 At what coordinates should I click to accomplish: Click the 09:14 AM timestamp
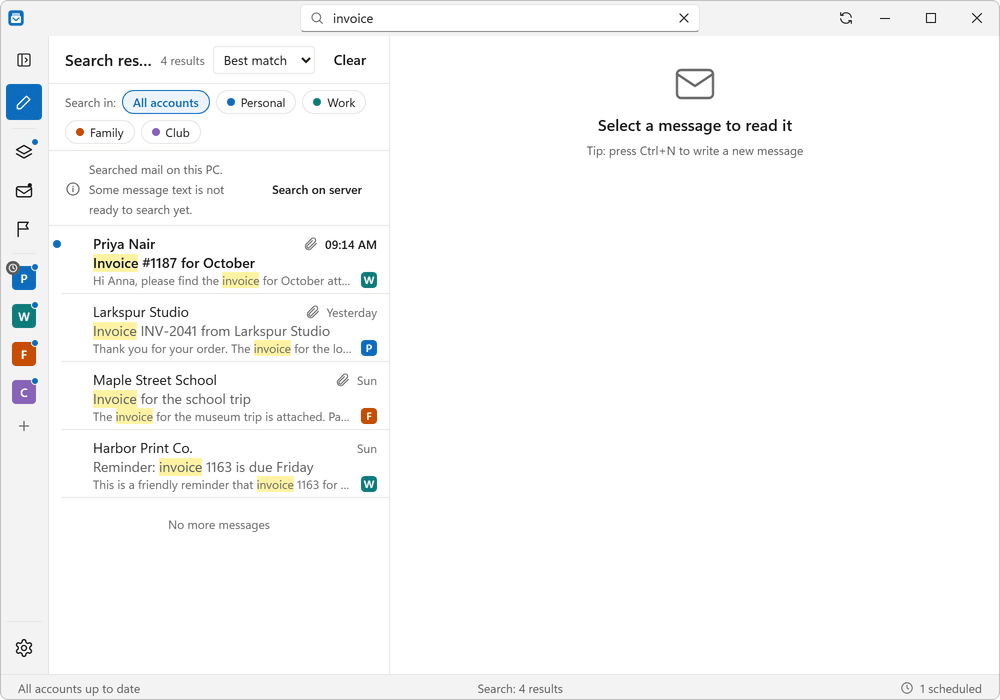351,245
